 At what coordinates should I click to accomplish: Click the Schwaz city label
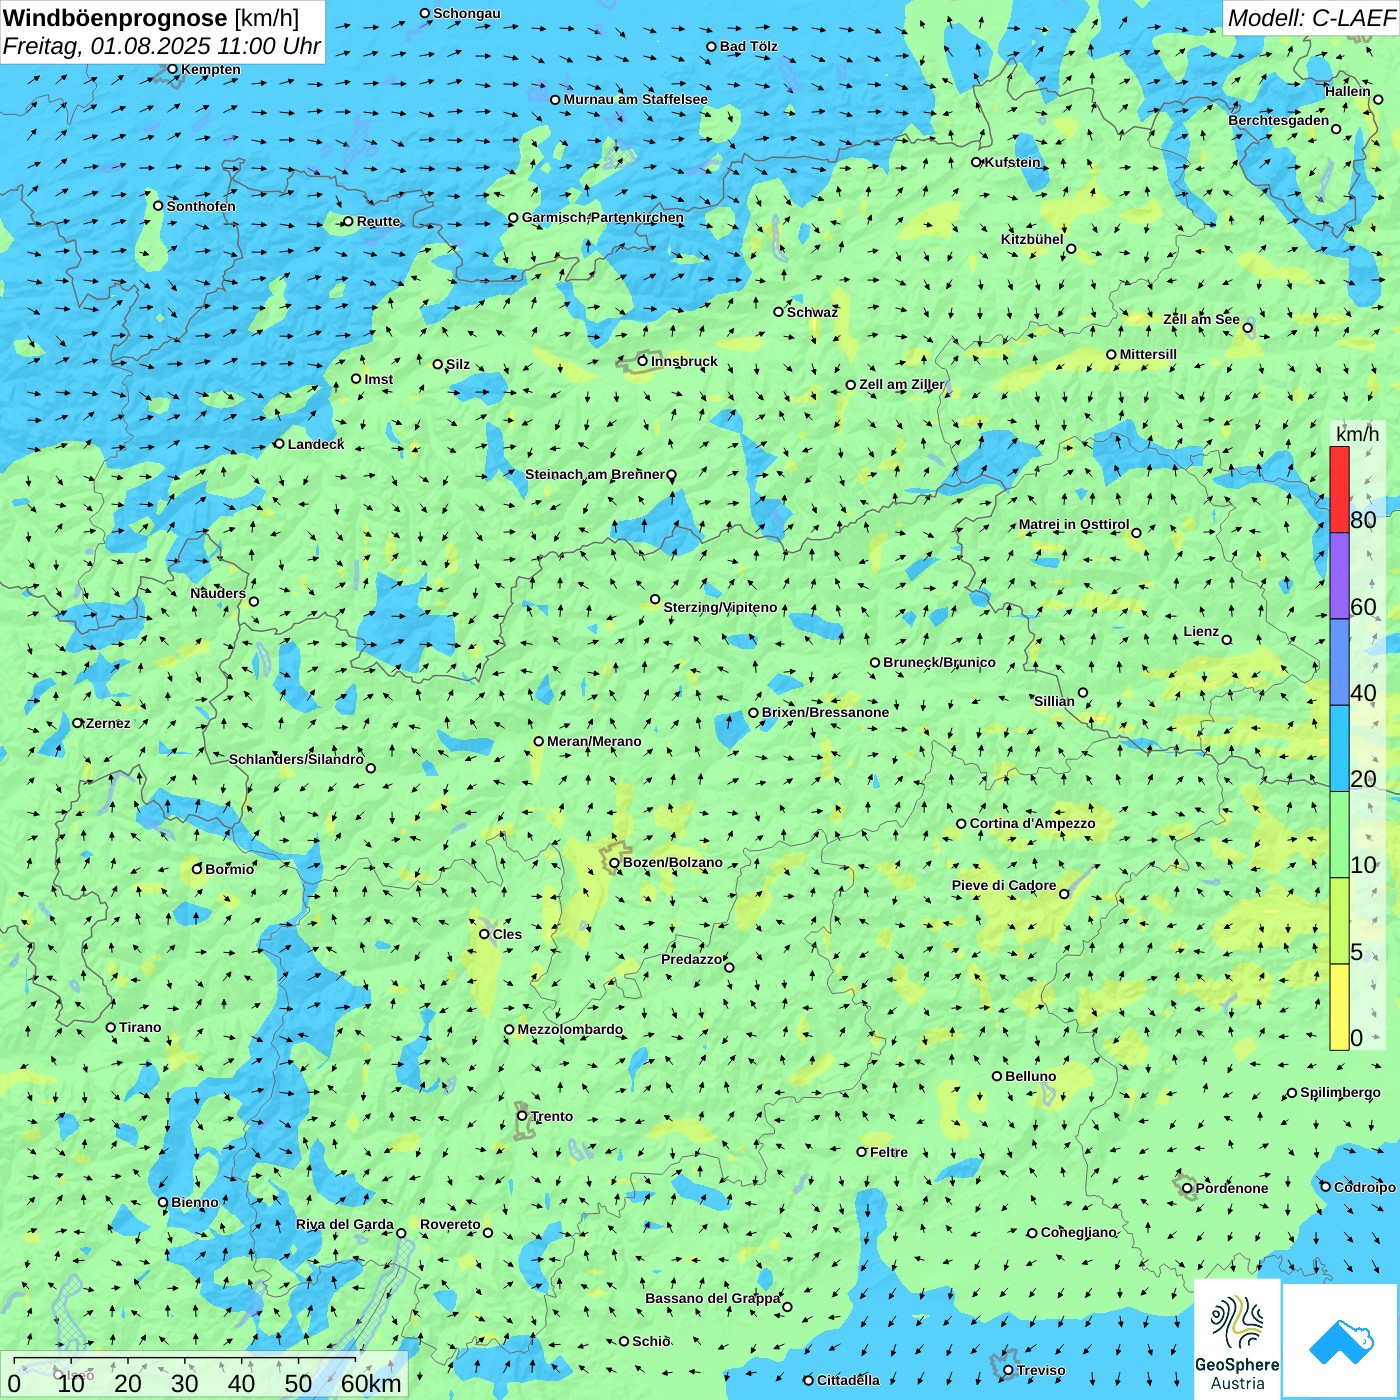point(812,312)
